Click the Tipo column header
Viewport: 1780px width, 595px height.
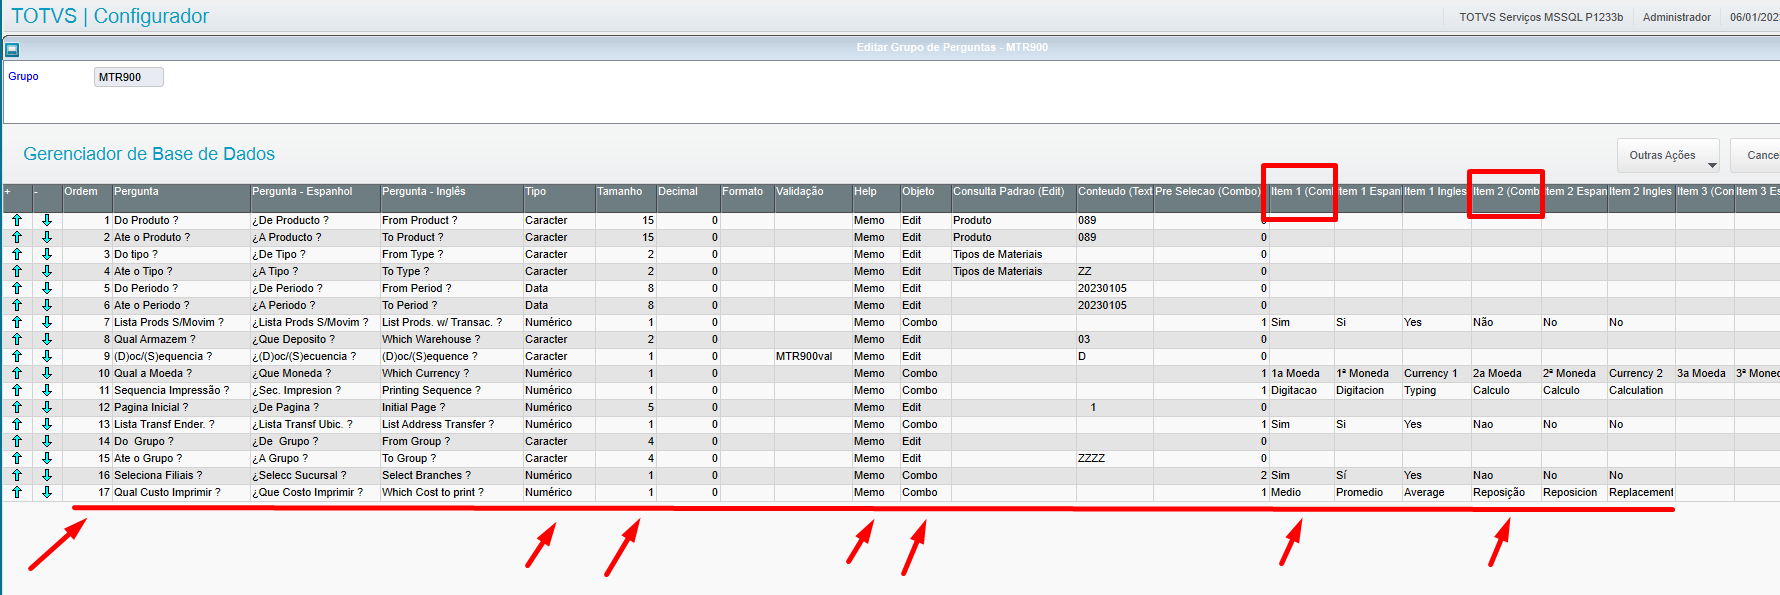(x=558, y=197)
